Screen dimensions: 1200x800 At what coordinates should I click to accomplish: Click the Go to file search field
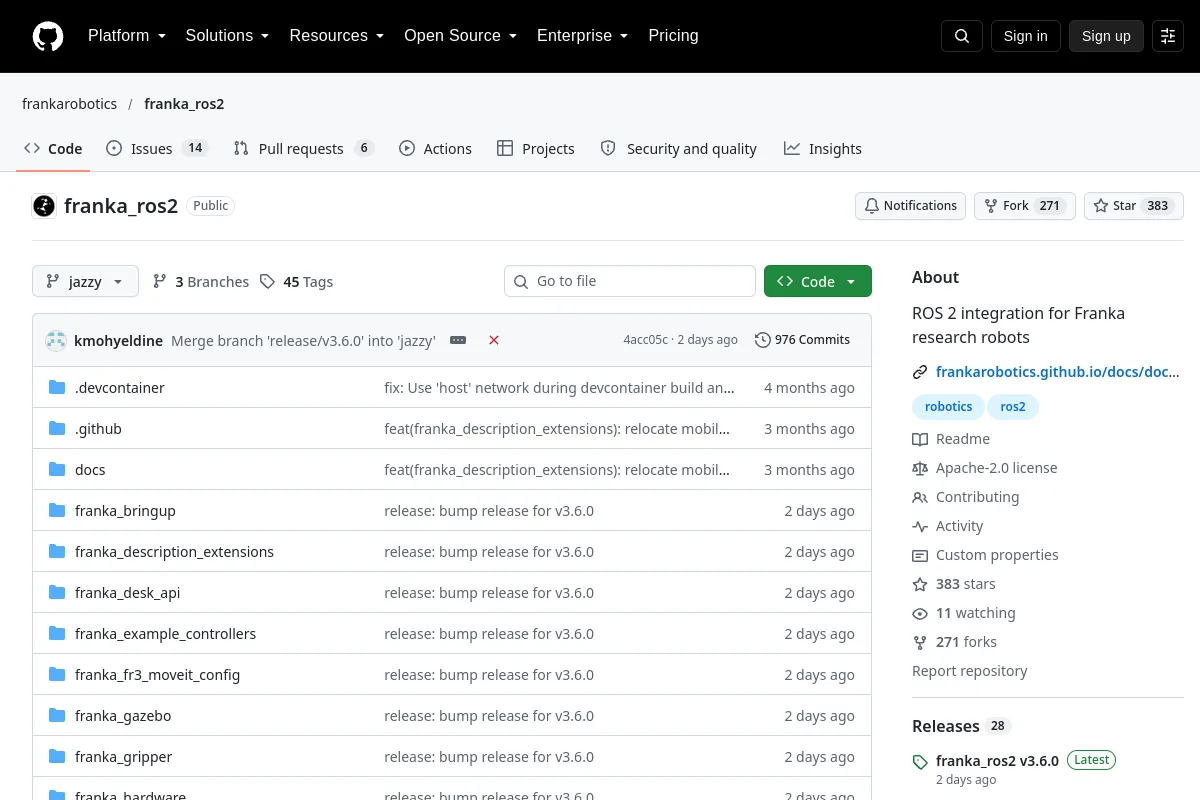[x=630, y=282]
